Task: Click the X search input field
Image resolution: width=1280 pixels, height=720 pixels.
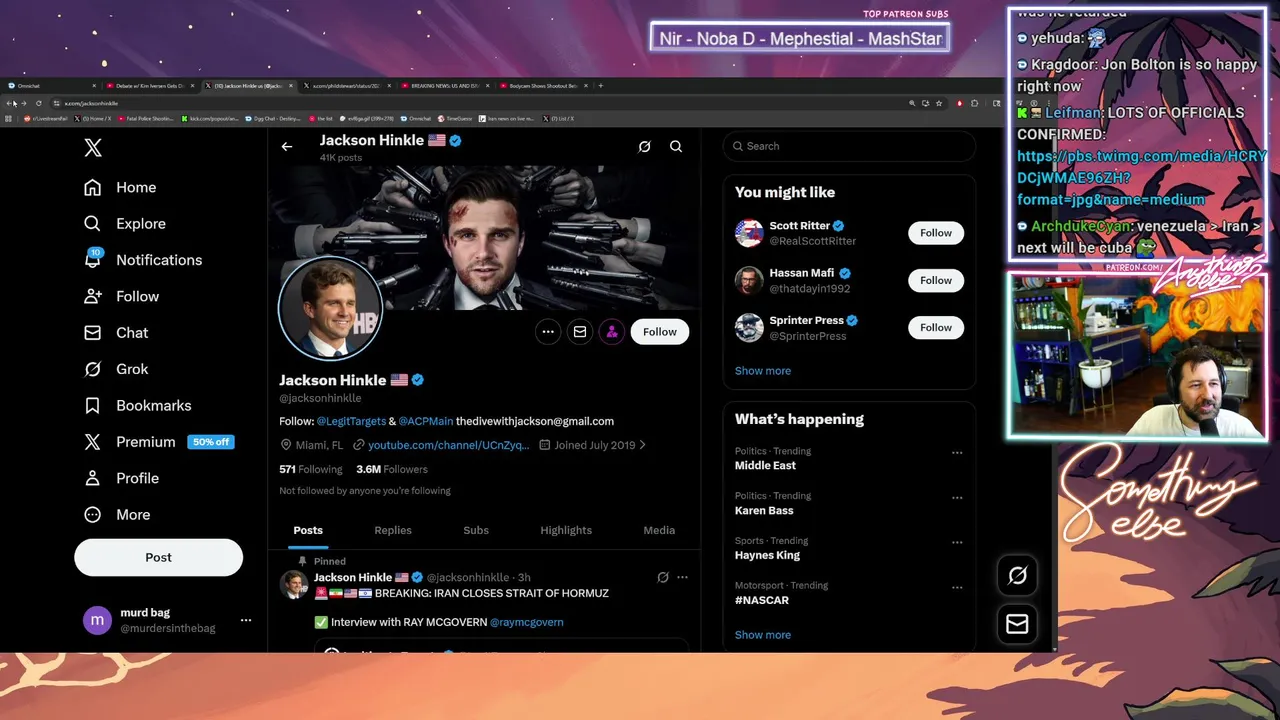Action: tap(849, 146)
